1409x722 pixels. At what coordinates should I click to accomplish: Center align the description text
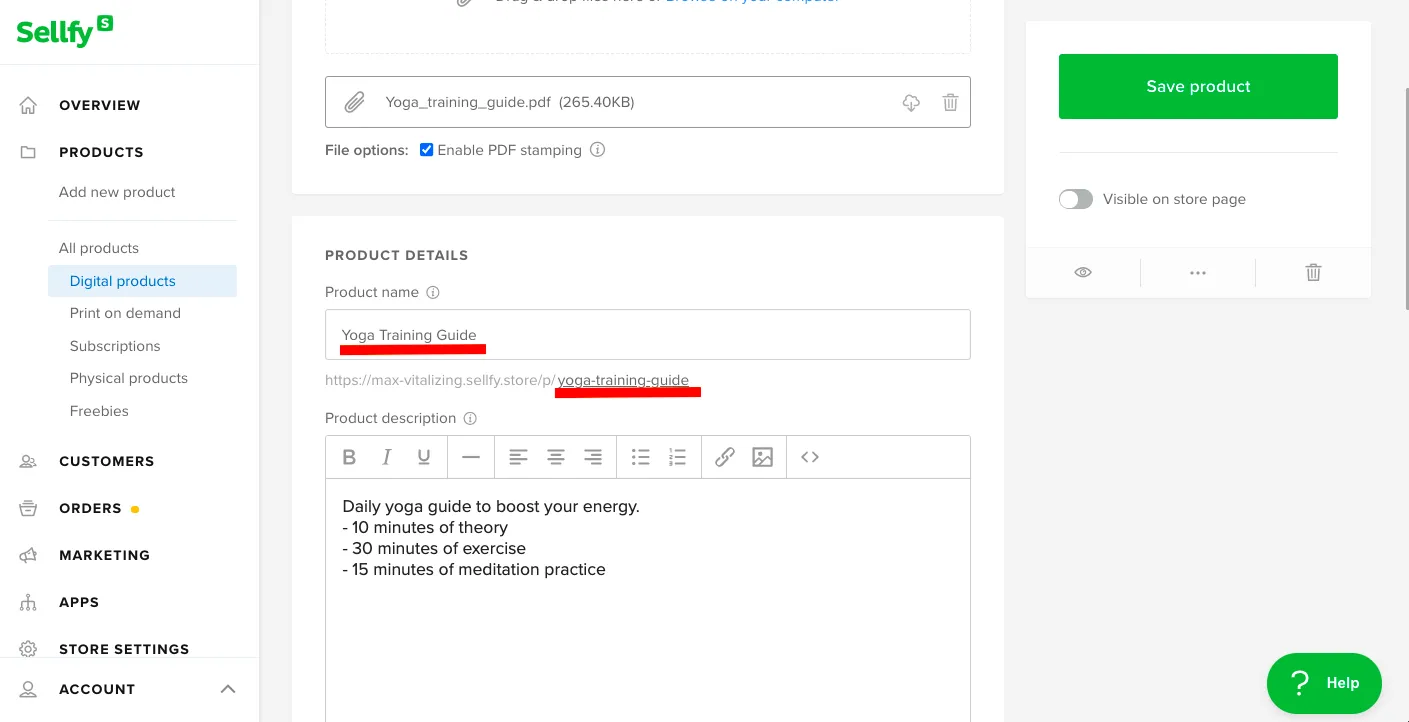point(555,457)
